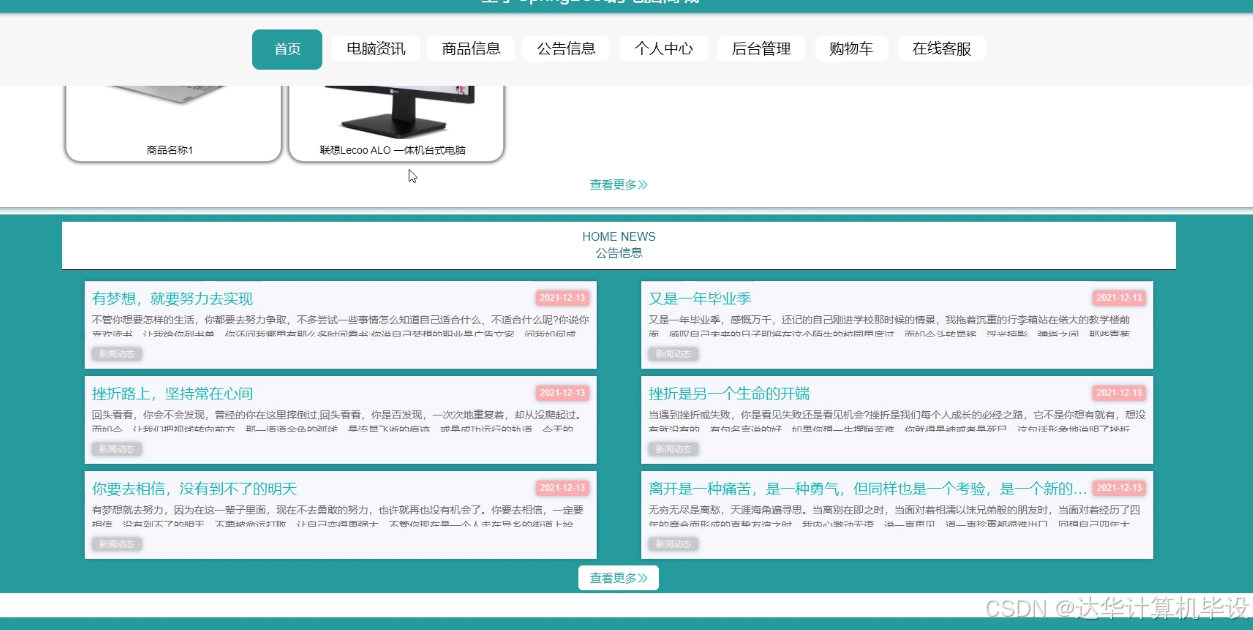Open the 公告信息 announcements tab
The width and height of the screenshot is (1253, 630).
coord(566,47)
